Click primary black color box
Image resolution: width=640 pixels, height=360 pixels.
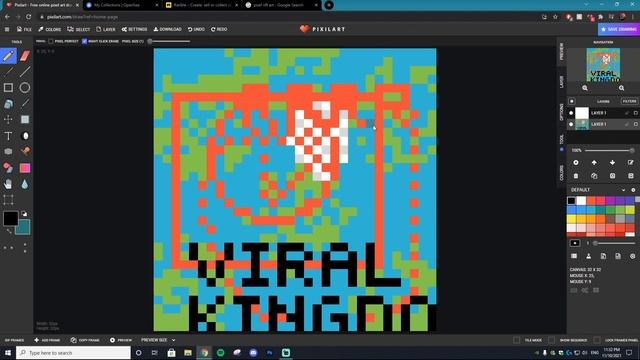[10, 218]
